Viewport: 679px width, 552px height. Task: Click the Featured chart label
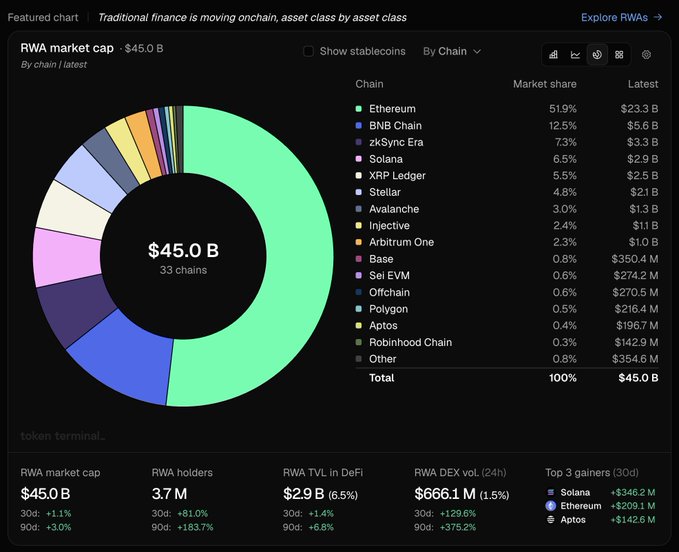(x=43, y=17)
